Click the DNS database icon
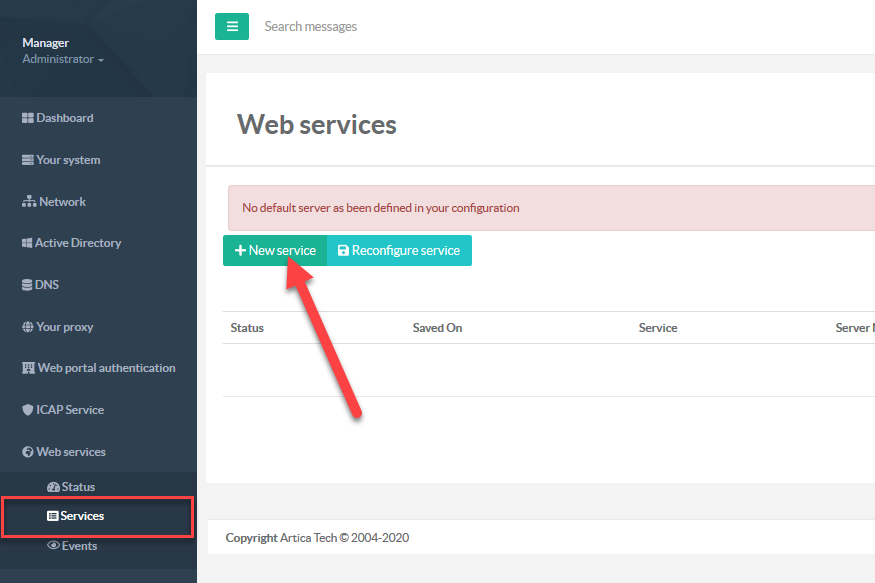Viewport: 875px width, 583px height. [x=27, y=285]
